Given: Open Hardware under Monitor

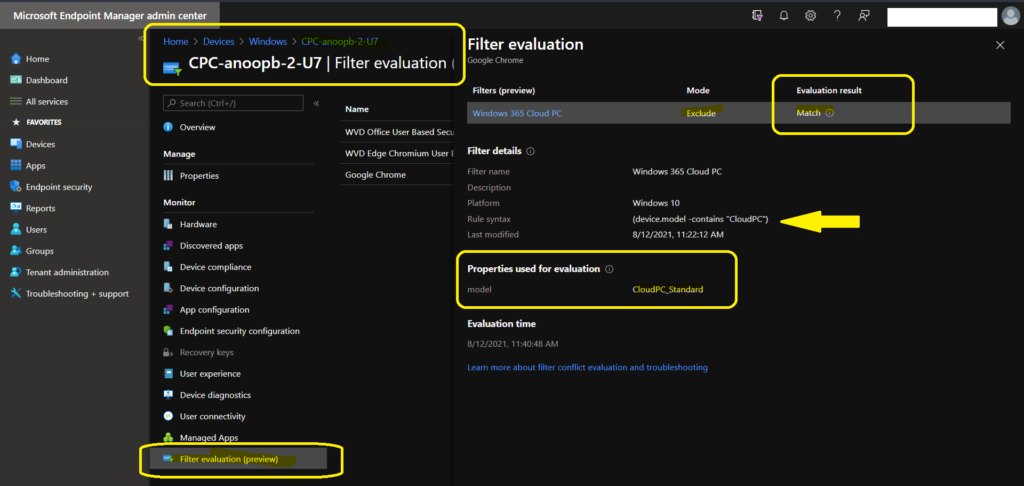Looking at the screenshot, I should coord(199,224).
